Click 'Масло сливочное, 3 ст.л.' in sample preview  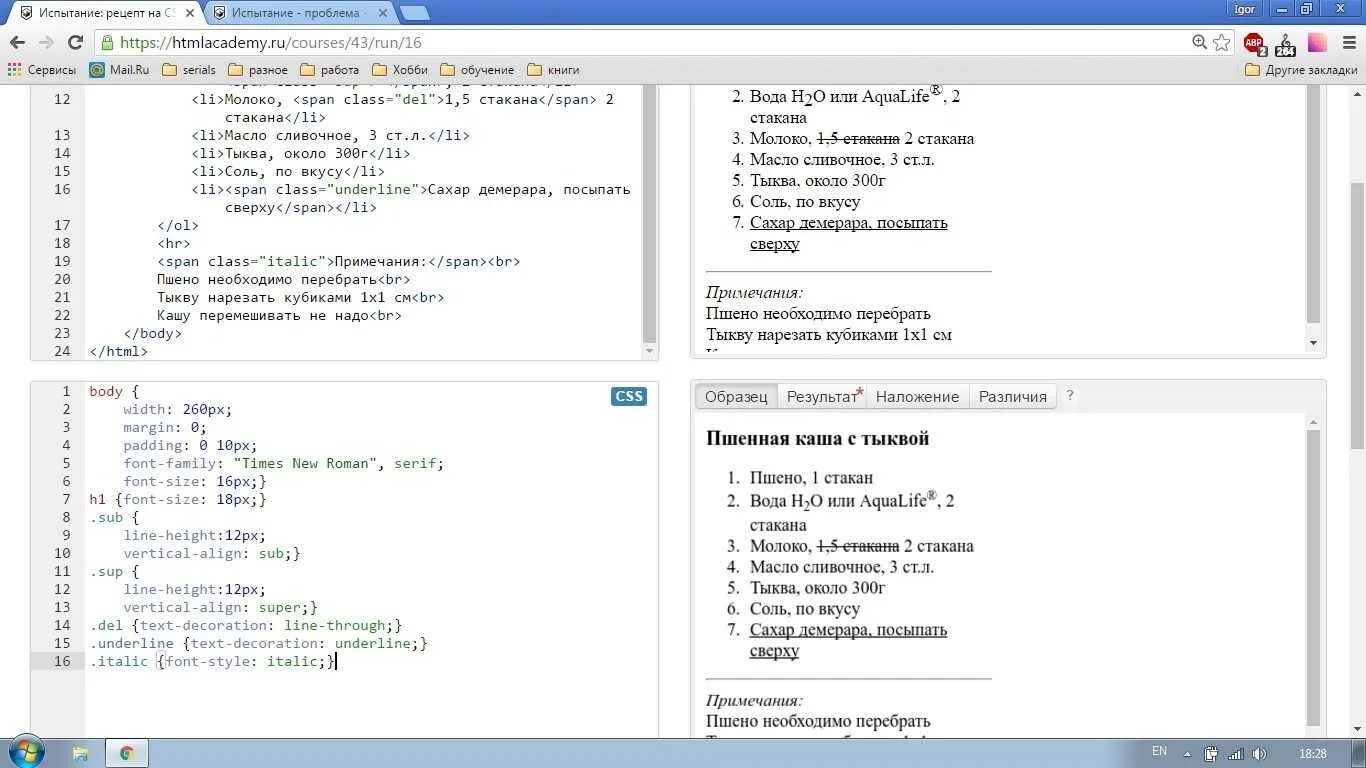point(842,567)
